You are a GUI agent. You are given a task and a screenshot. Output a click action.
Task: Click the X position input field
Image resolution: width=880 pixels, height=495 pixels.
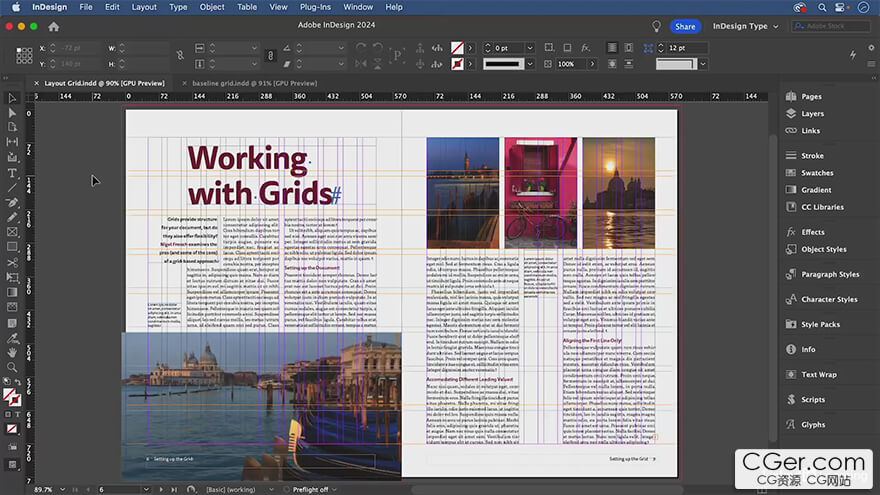tap(77, 48)
